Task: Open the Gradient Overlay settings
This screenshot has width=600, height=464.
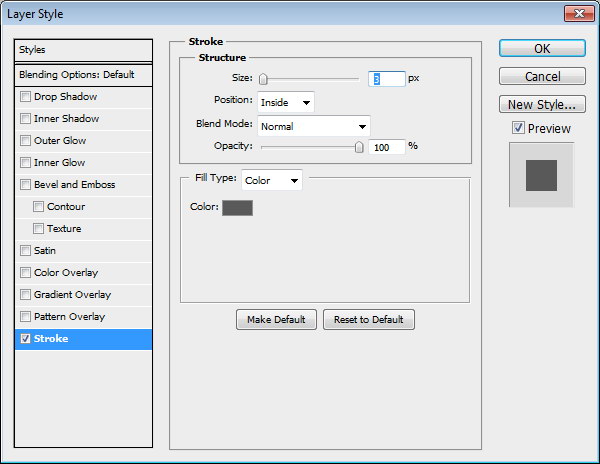Action: [72, 295]
